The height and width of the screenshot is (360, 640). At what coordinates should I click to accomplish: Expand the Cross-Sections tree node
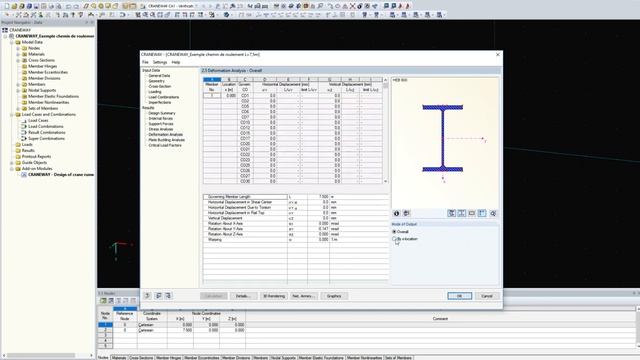(18, 60)
